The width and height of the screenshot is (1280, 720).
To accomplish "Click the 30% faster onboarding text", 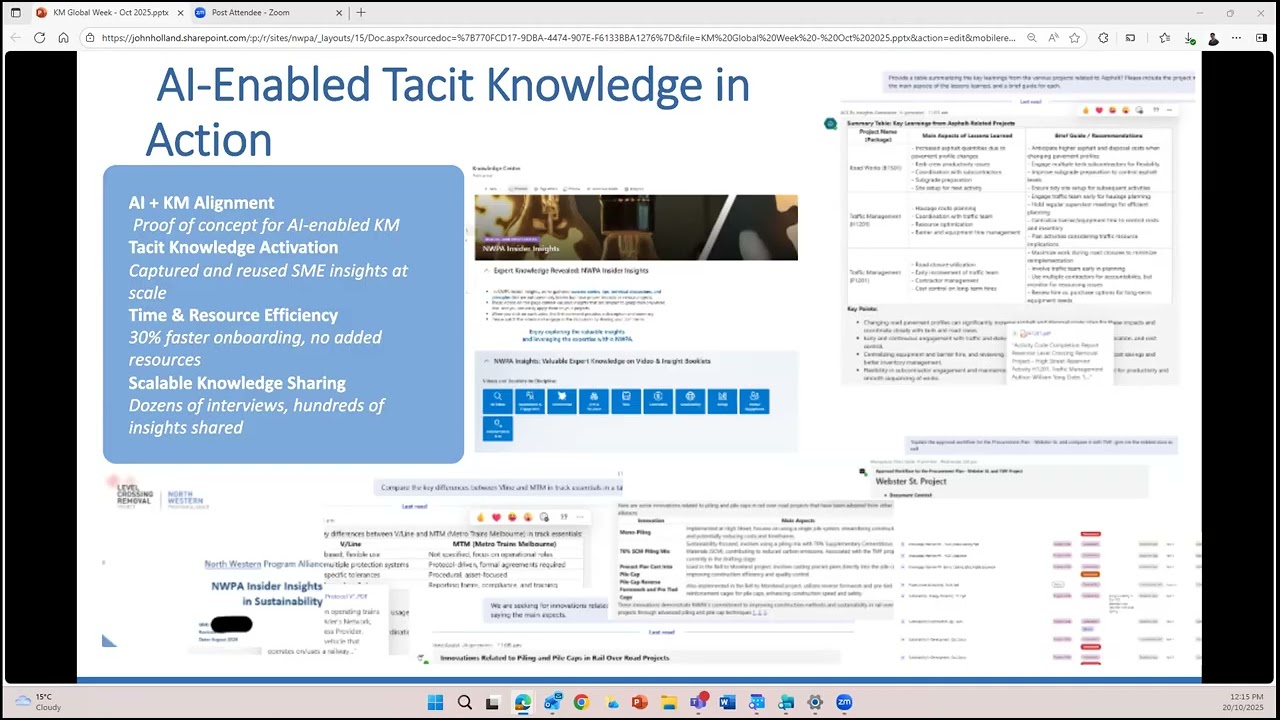I will tap(255, 348).
